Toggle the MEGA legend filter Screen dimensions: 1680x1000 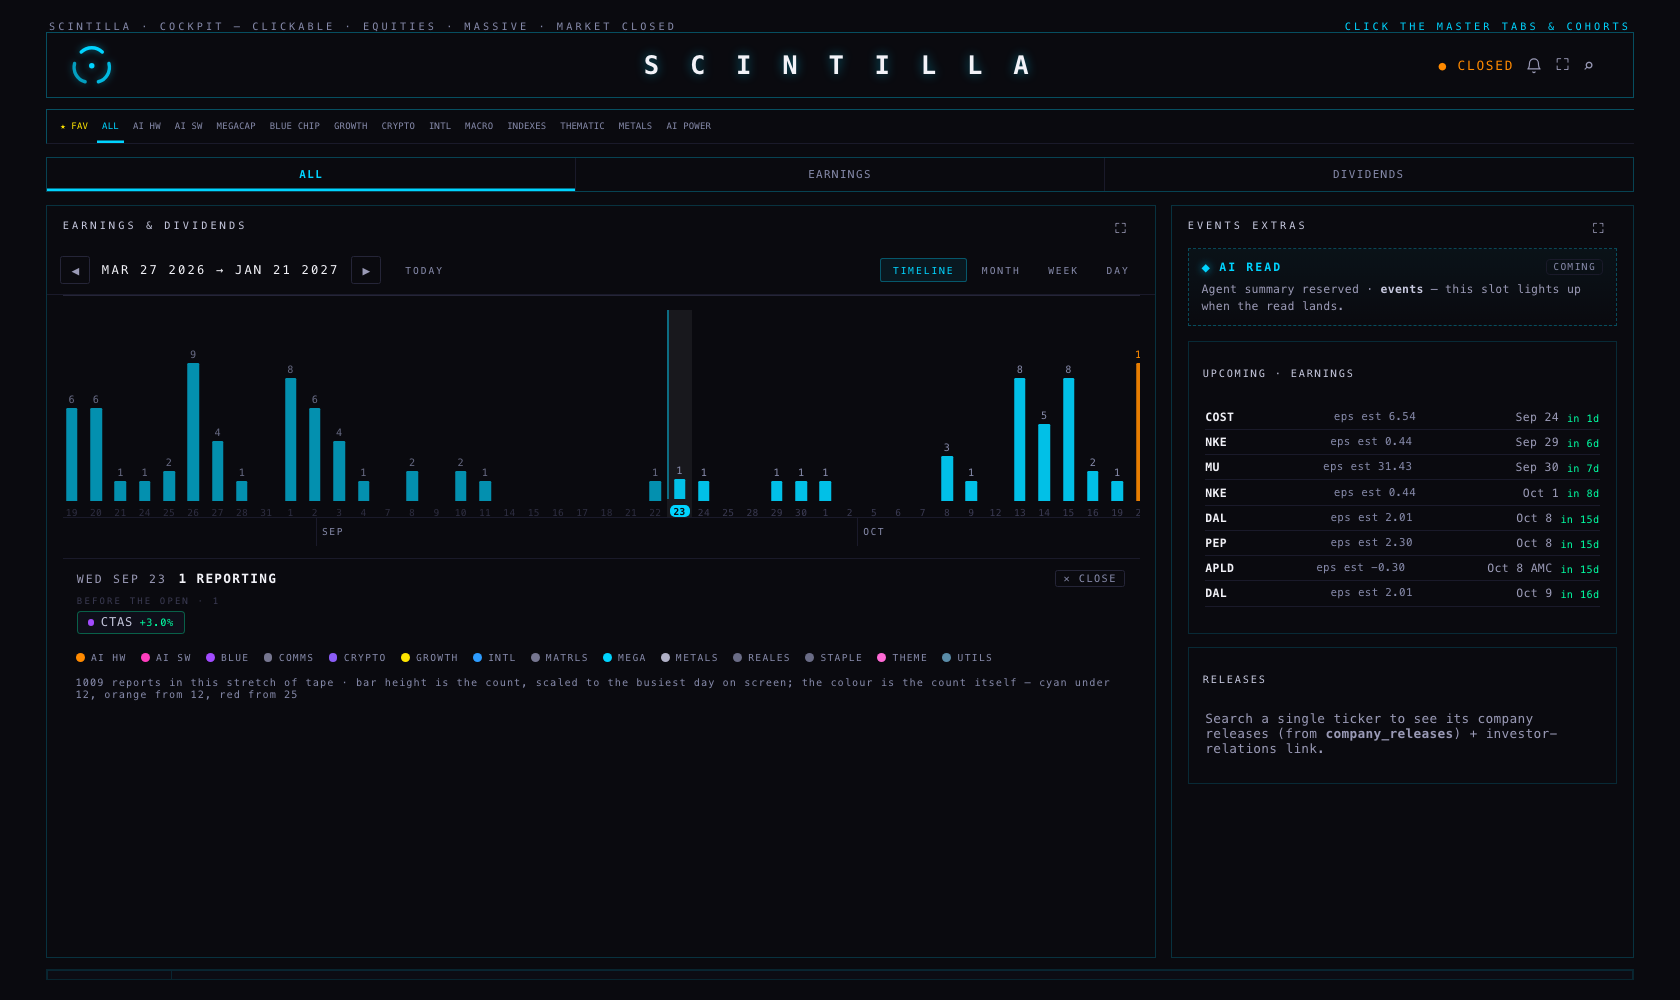pos(624,658)
